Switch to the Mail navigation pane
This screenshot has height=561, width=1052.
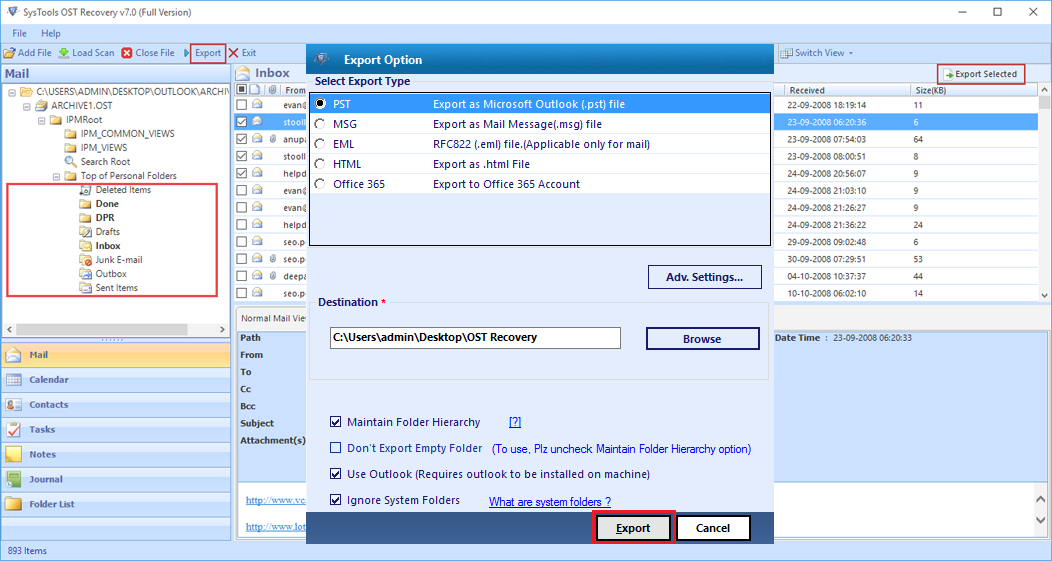click(116, 355)
